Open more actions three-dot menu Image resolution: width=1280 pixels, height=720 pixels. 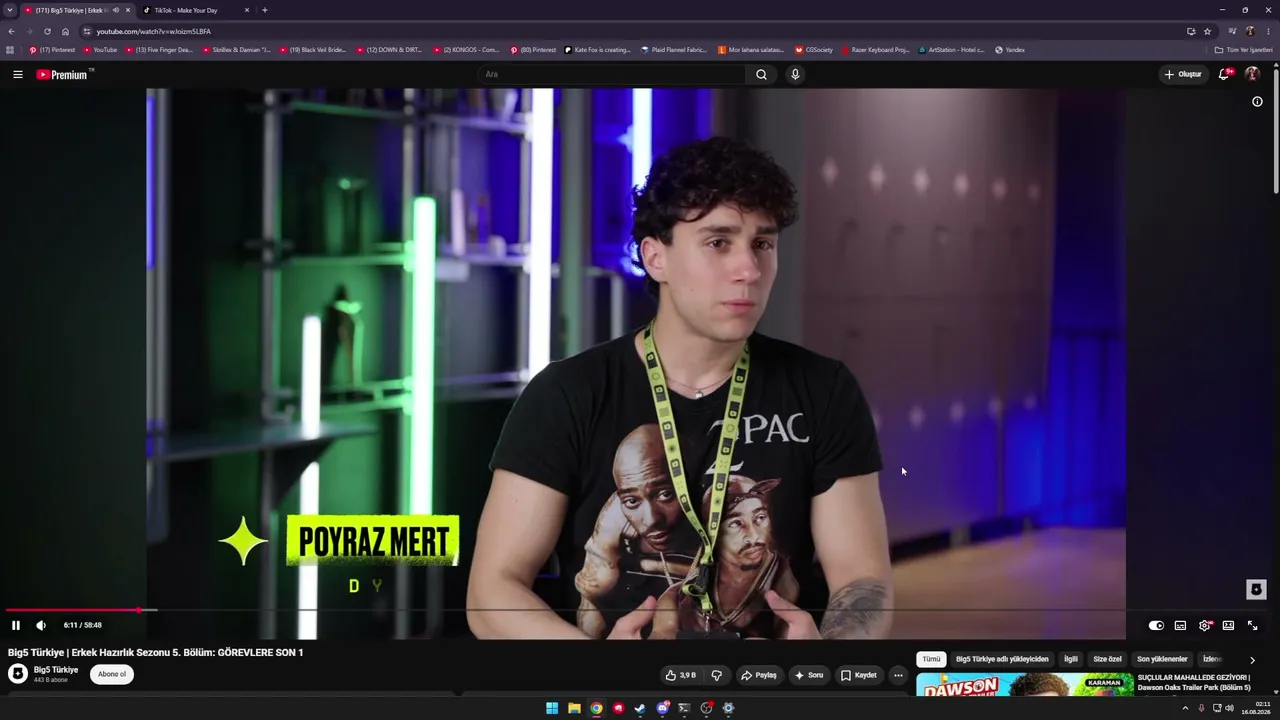898,675
